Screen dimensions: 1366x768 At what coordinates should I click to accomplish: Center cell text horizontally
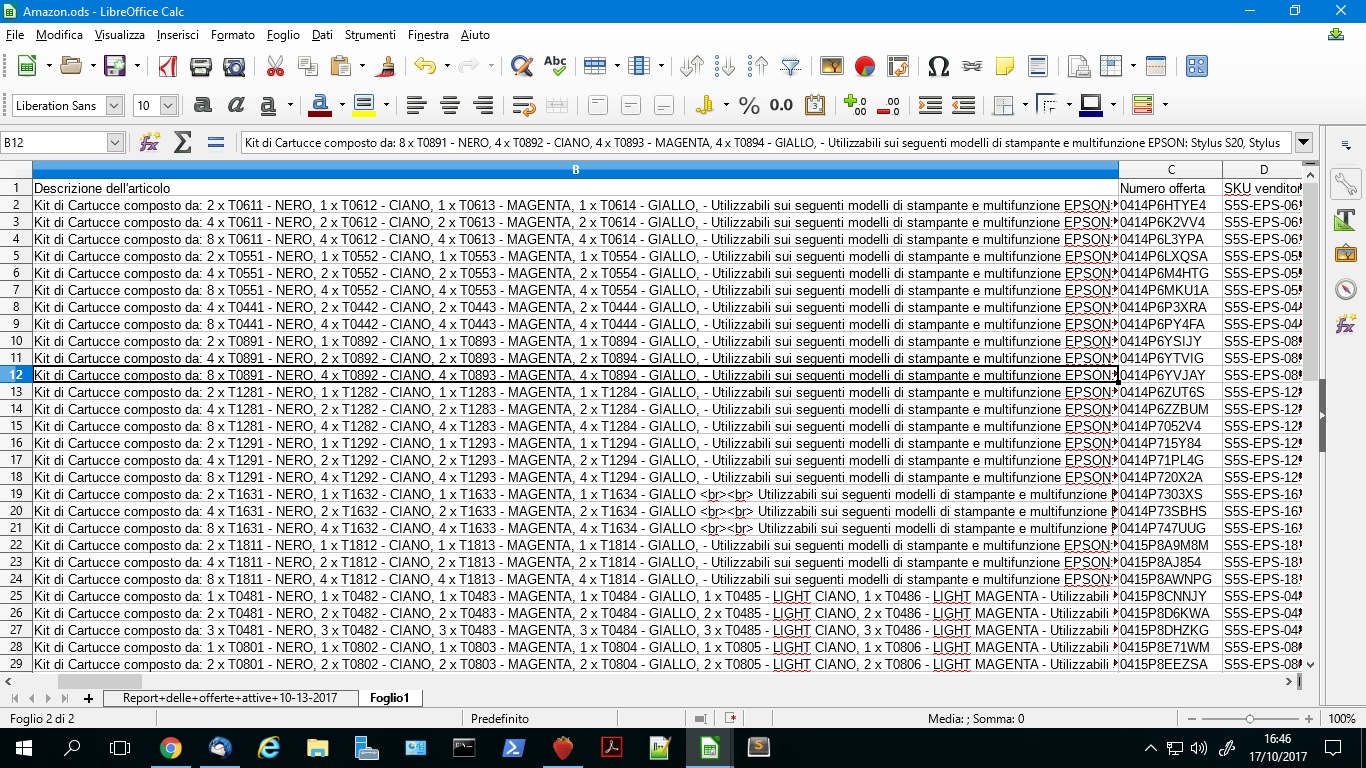click(x=450, y=105)
